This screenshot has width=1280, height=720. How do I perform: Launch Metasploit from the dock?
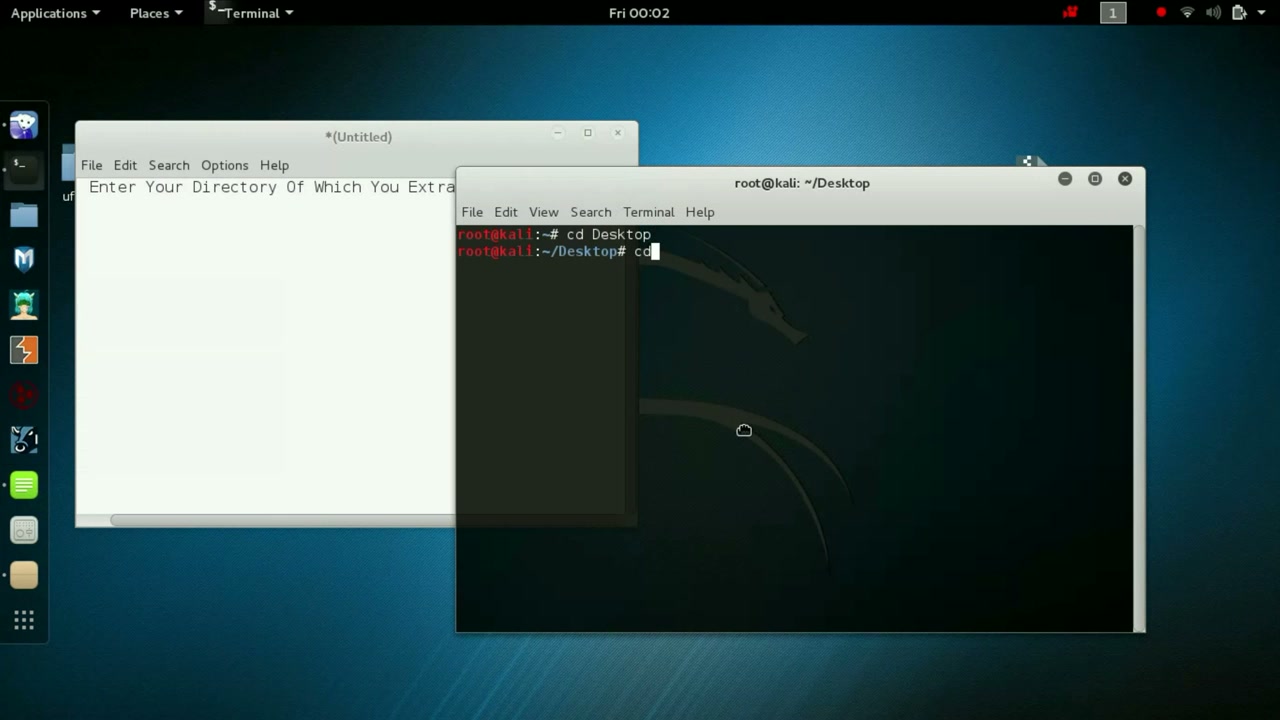click(x=24, y=259)
